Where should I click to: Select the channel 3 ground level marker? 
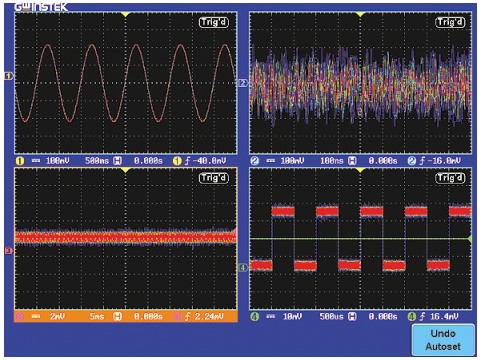click(8, 251)
